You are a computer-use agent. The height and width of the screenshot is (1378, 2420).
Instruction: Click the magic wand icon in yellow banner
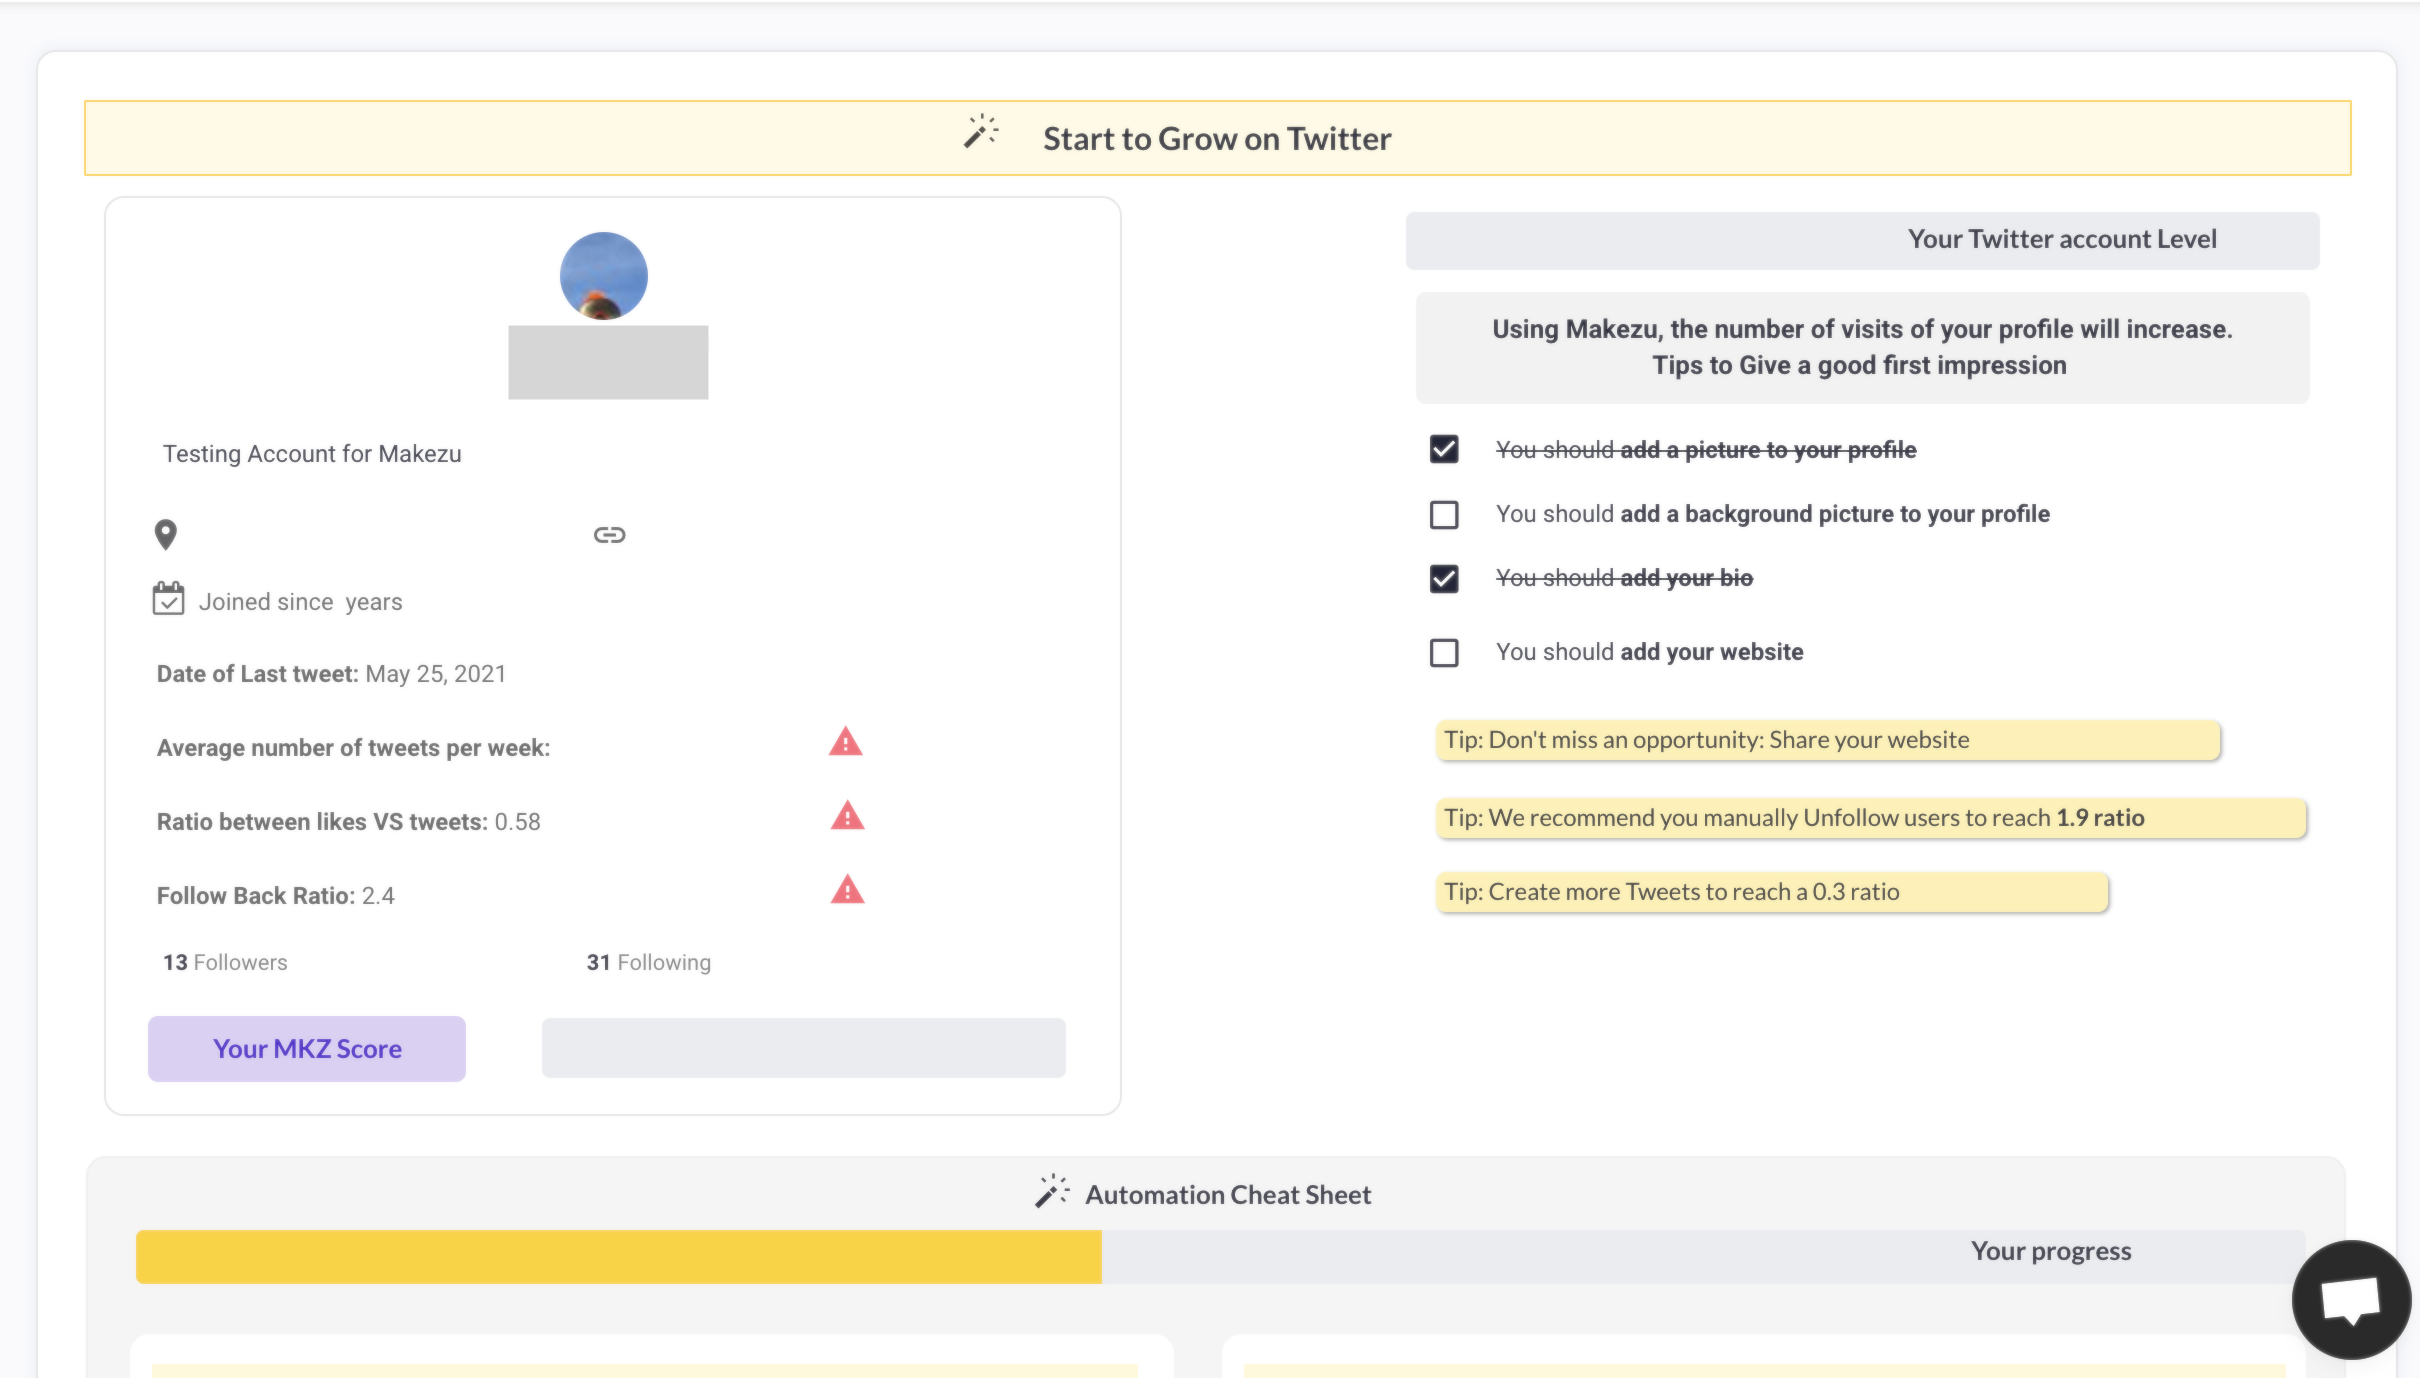click(x=980, y=132)
